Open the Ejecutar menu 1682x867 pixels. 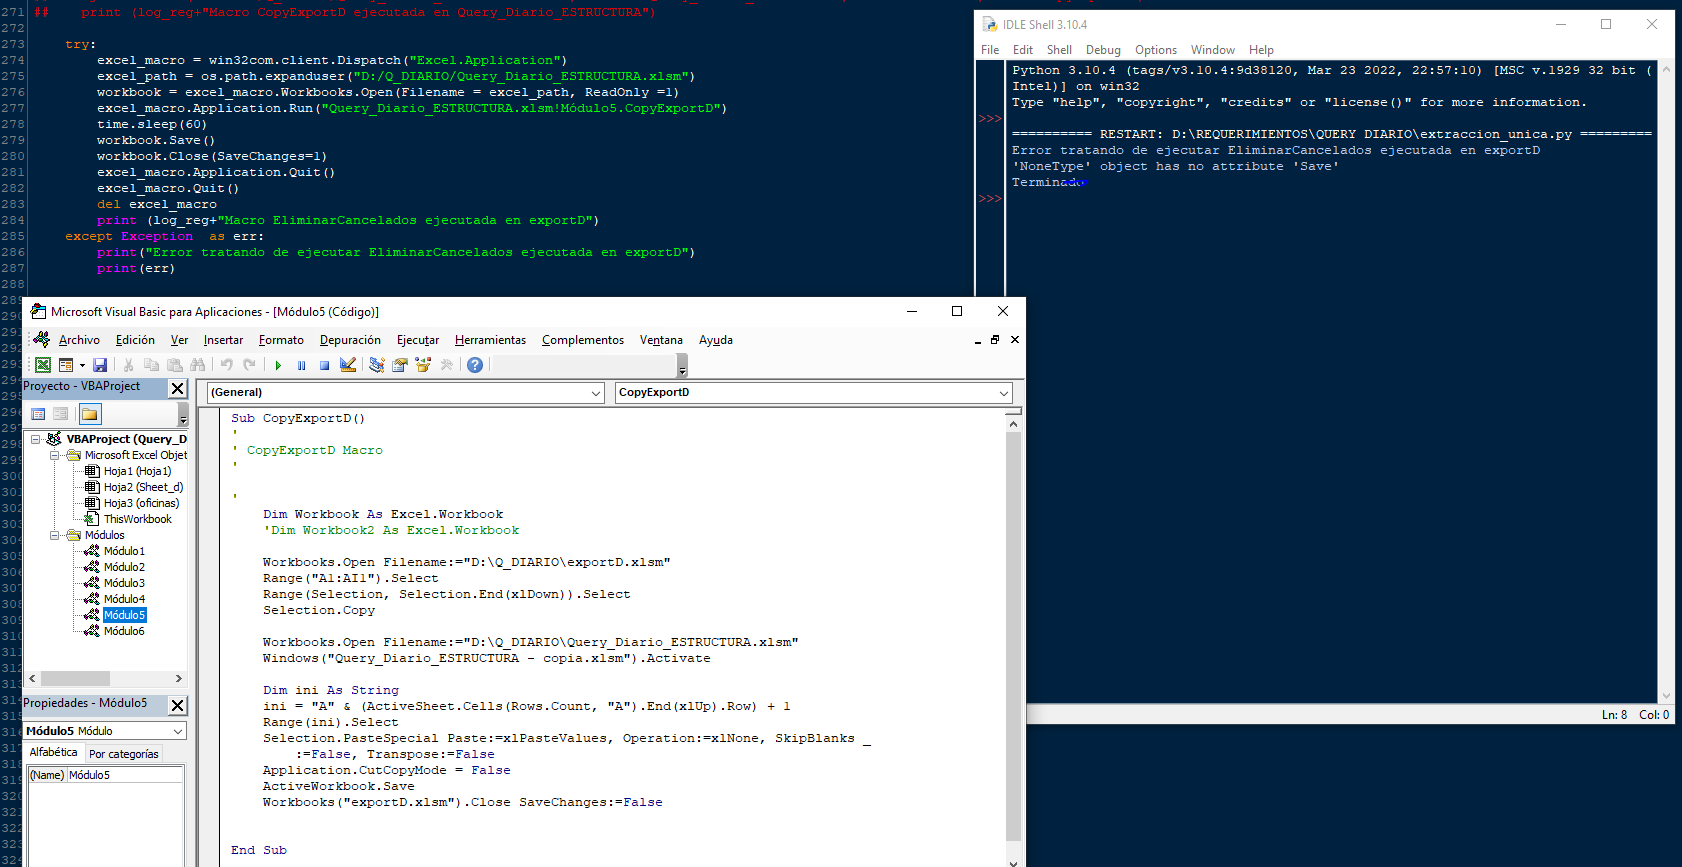[x=418, y=340]
